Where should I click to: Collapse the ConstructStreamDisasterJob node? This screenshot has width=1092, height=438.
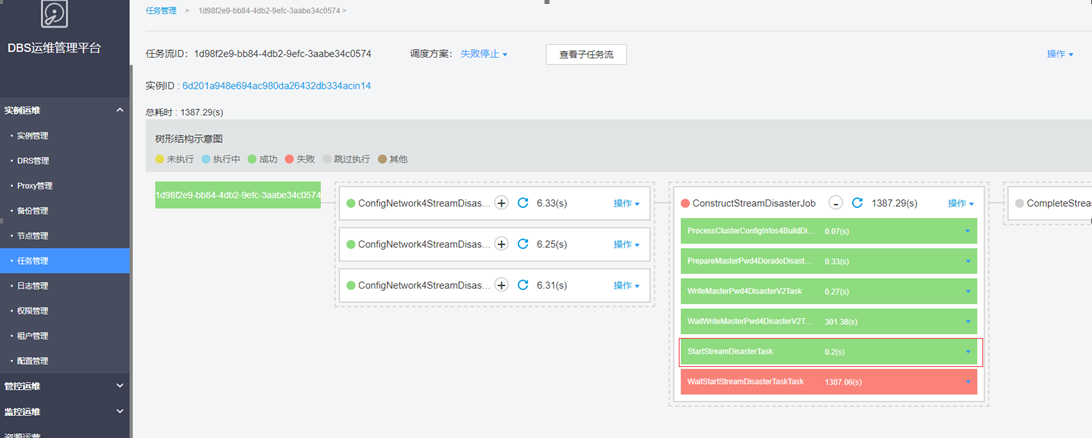pos(836,203)
